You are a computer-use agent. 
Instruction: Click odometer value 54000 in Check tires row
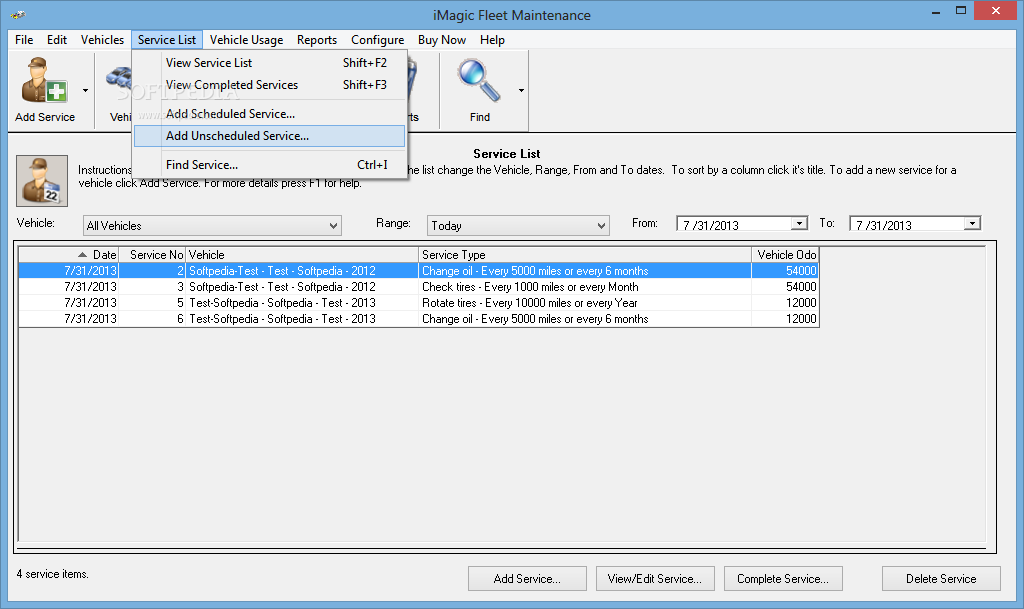click(801, 287)
